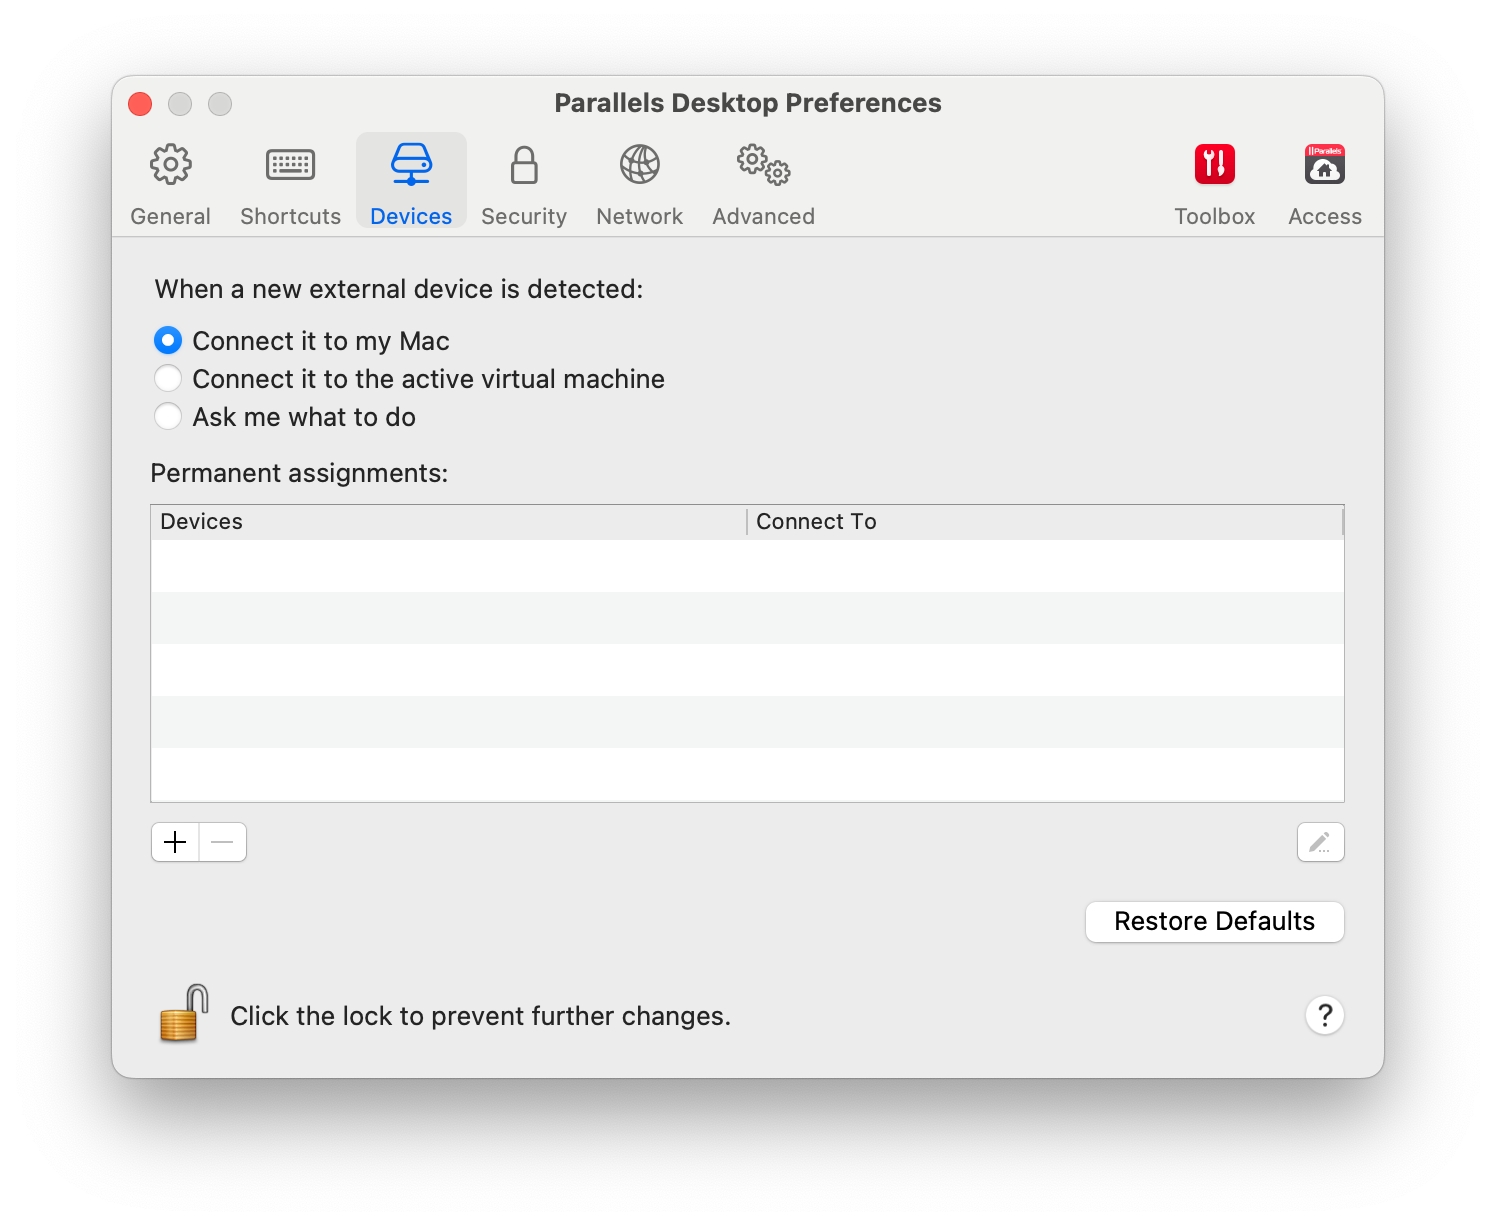Click the first empty row in assignments table
This screenshot has width=1496, height=1226.
click(747, 566)
